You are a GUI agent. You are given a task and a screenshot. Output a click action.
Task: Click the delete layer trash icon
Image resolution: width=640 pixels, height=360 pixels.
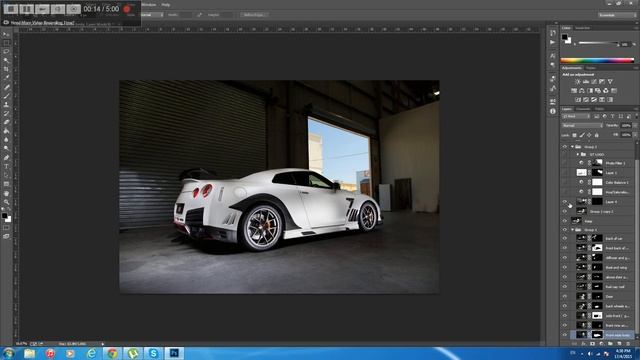(628, 344)
